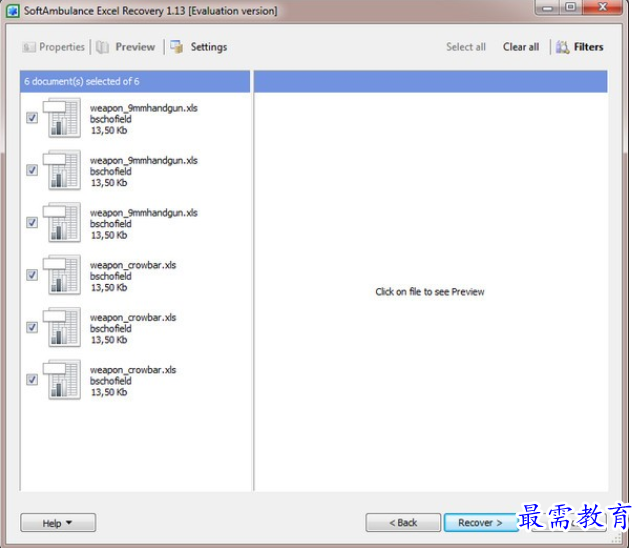Click the Properties toolbar icon
640x548 pixels.
click(29, 47)
